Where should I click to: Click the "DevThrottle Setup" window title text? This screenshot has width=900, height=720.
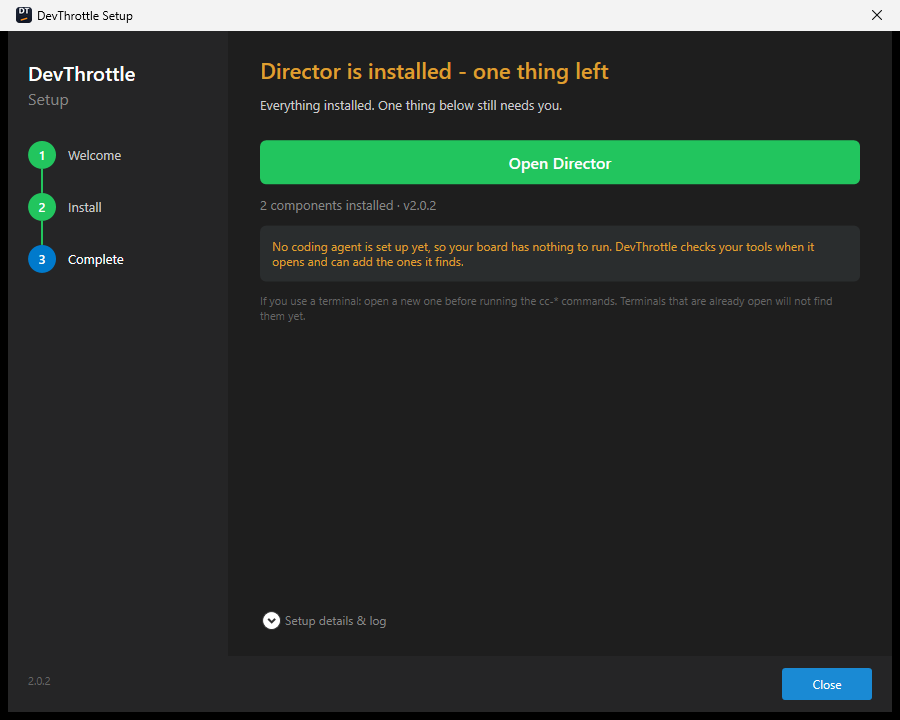pyautogui.click(x=85, y=16)
